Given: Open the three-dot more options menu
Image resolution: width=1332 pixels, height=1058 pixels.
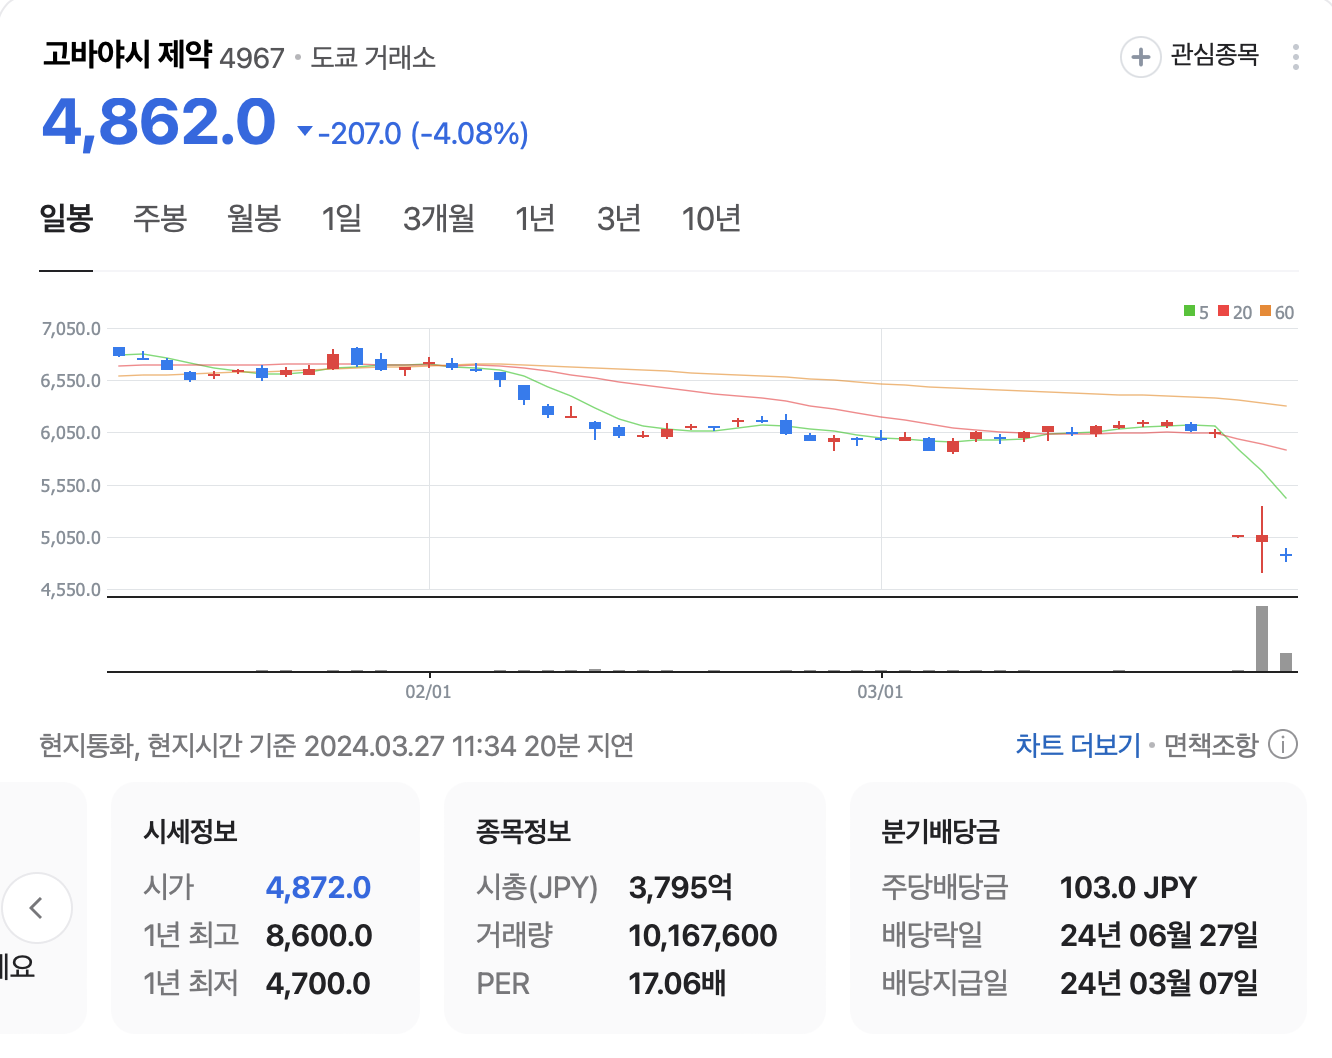Looking at the screenshot, I should (x=1295, y=57).
